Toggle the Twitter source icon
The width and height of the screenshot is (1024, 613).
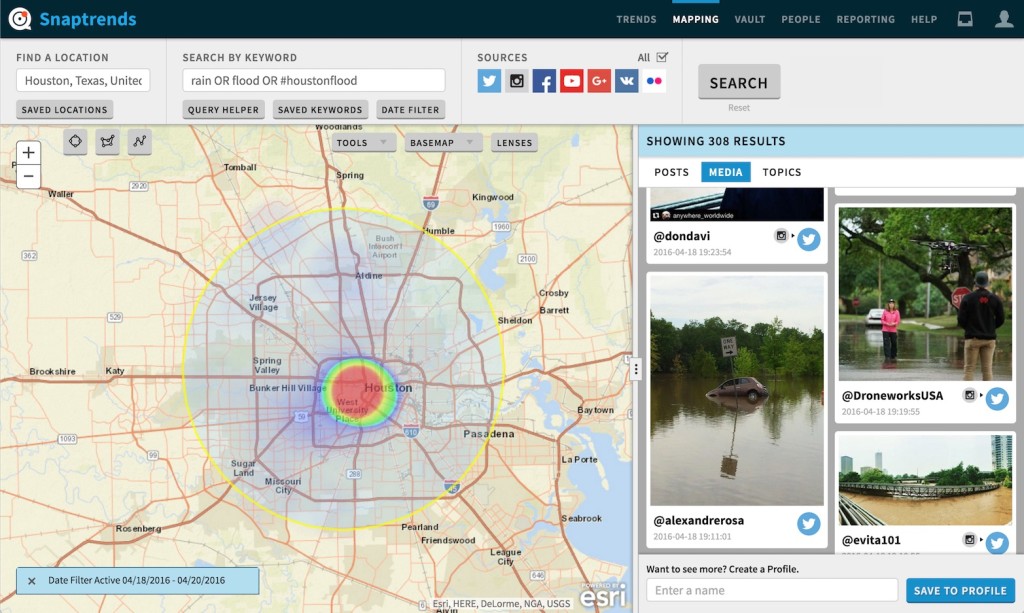click(x=489, y=81)
